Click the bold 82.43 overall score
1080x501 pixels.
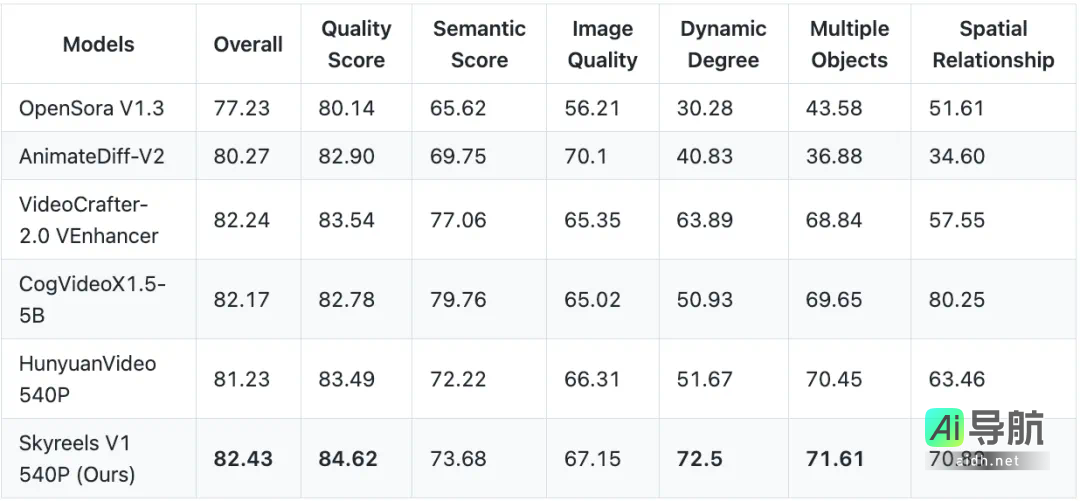[x=243, y=459]
